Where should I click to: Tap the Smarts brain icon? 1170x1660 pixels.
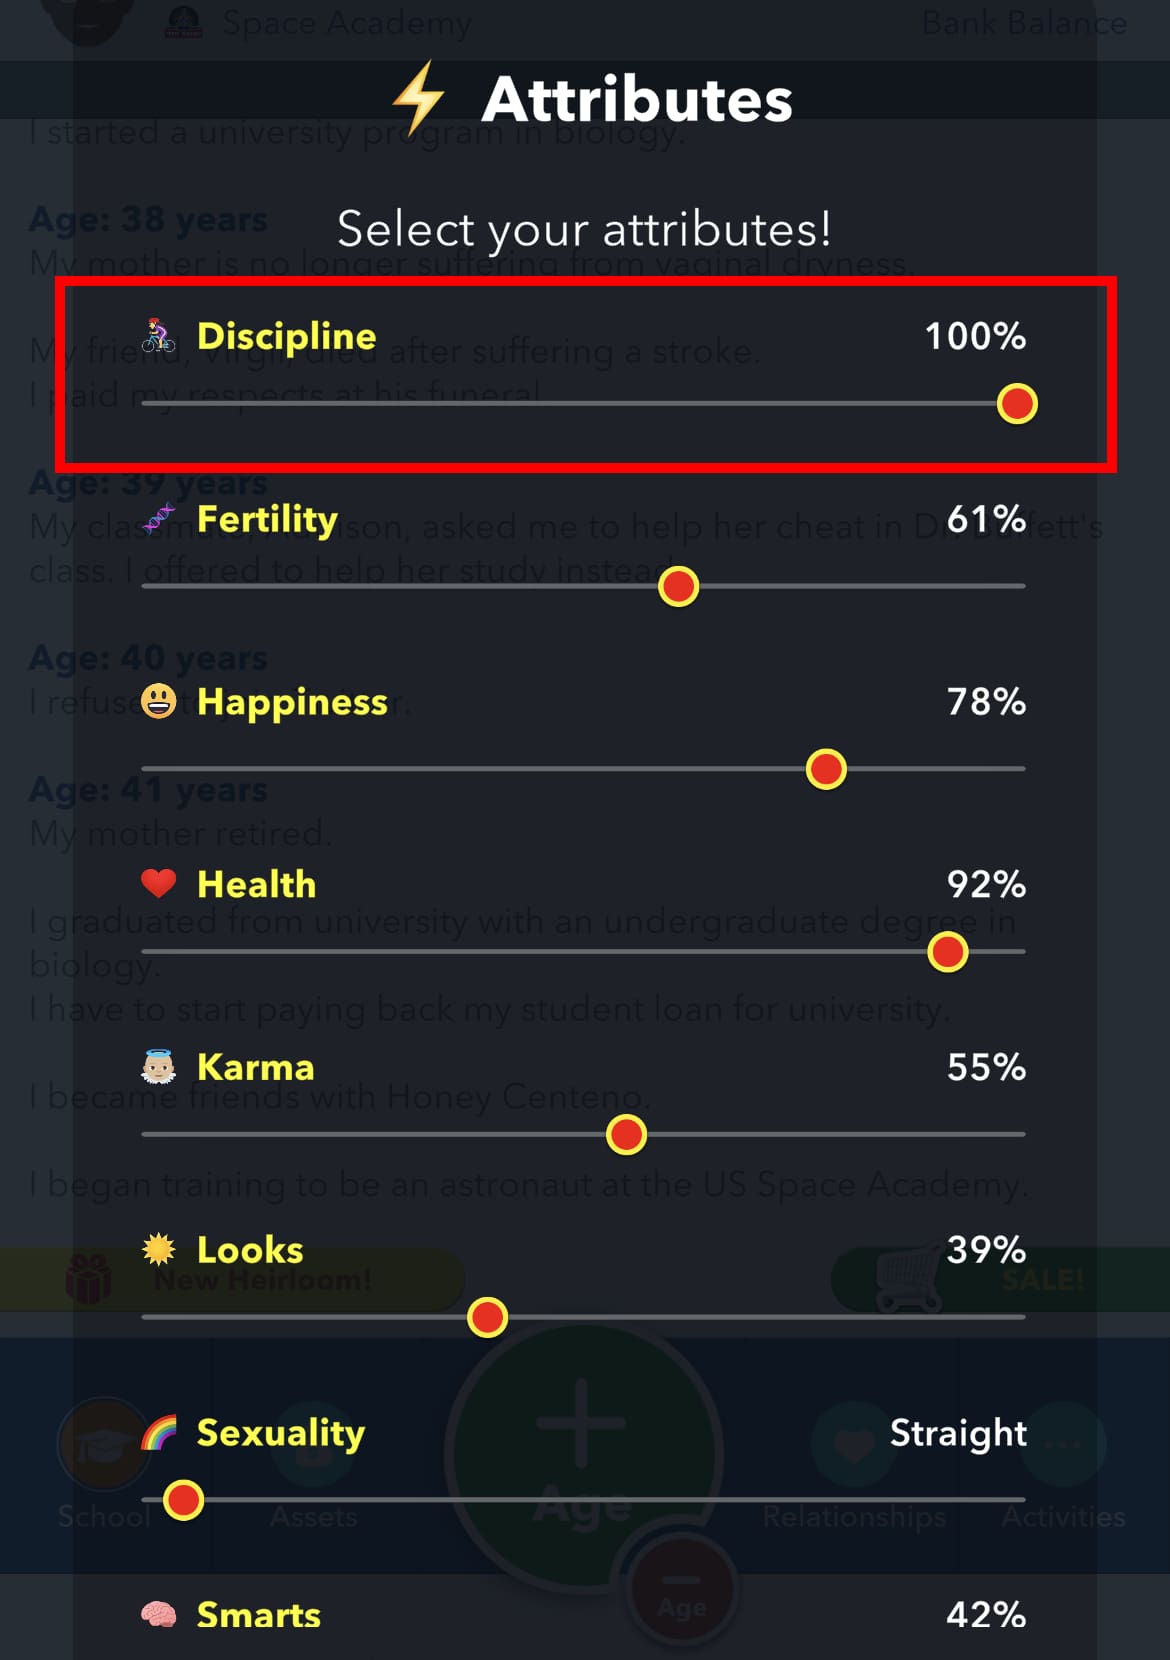(x=158, y=1615)
